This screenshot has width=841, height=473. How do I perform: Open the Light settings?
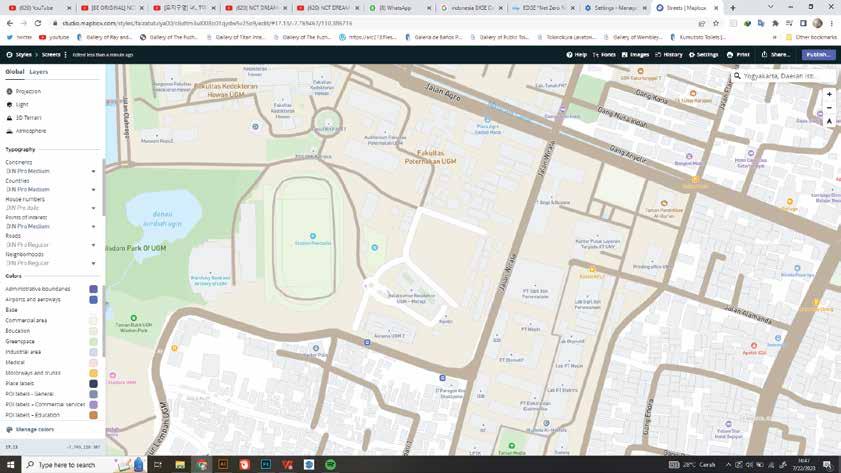(x=18, y=105)
